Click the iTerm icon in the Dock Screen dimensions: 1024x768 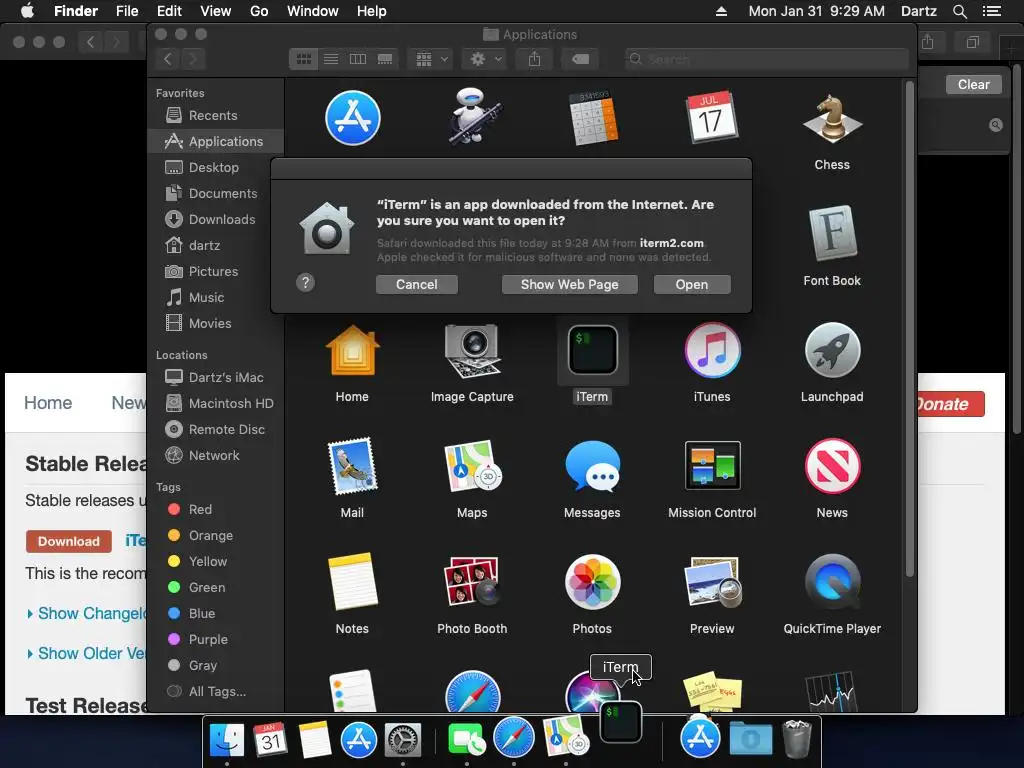tap(620, 722)
